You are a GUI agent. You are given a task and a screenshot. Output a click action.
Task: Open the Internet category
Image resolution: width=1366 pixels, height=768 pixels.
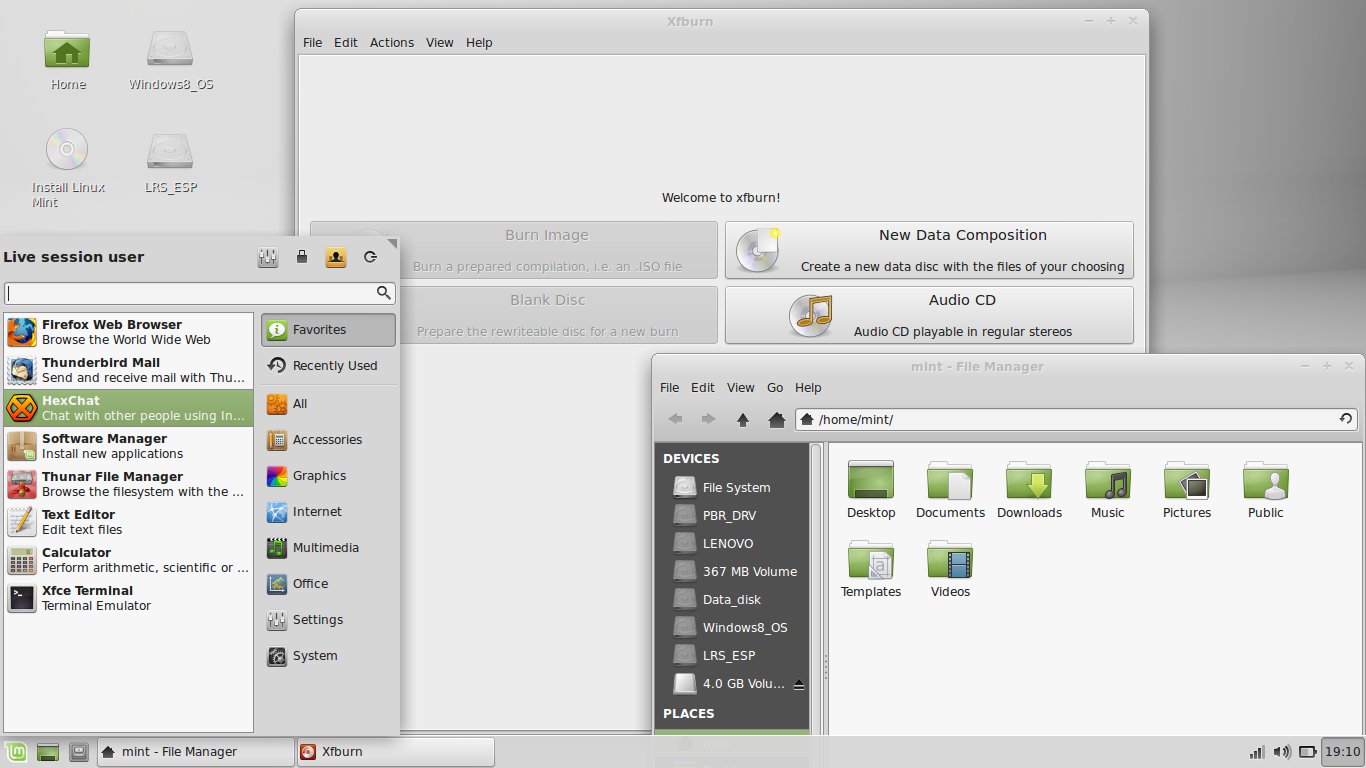[328, 512]
